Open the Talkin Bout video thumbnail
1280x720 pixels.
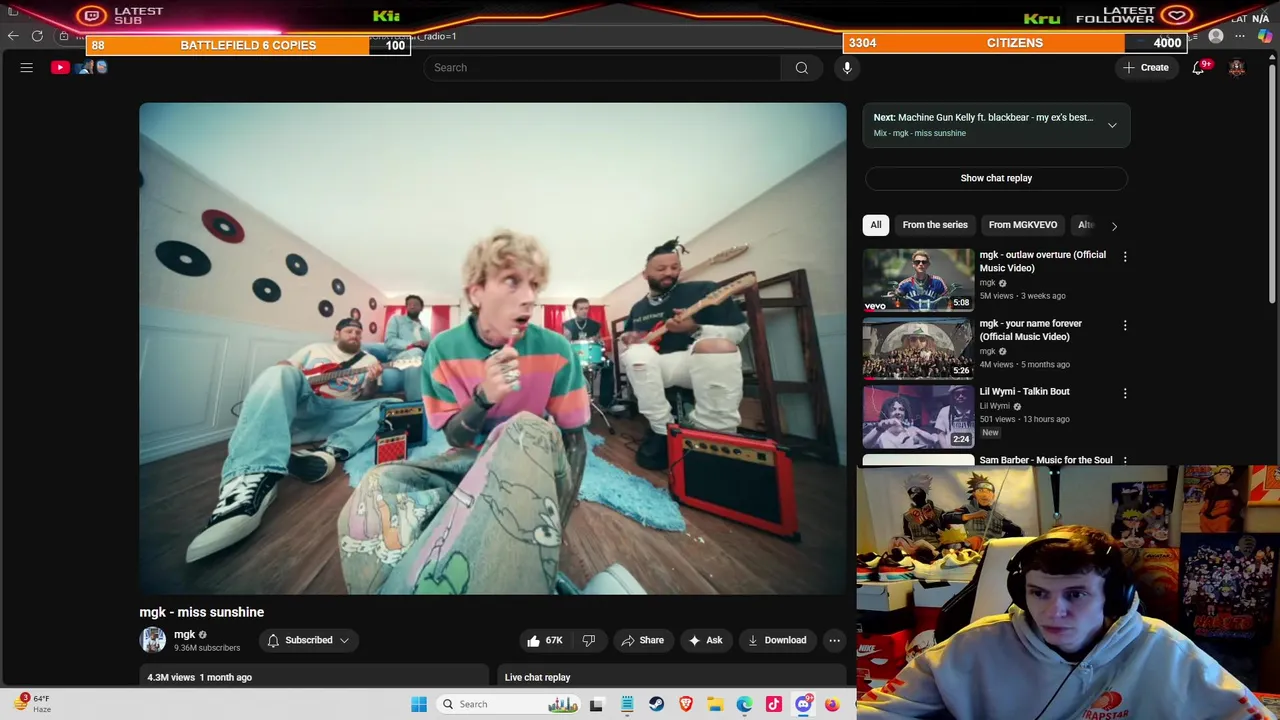click(x=918, y=417)
